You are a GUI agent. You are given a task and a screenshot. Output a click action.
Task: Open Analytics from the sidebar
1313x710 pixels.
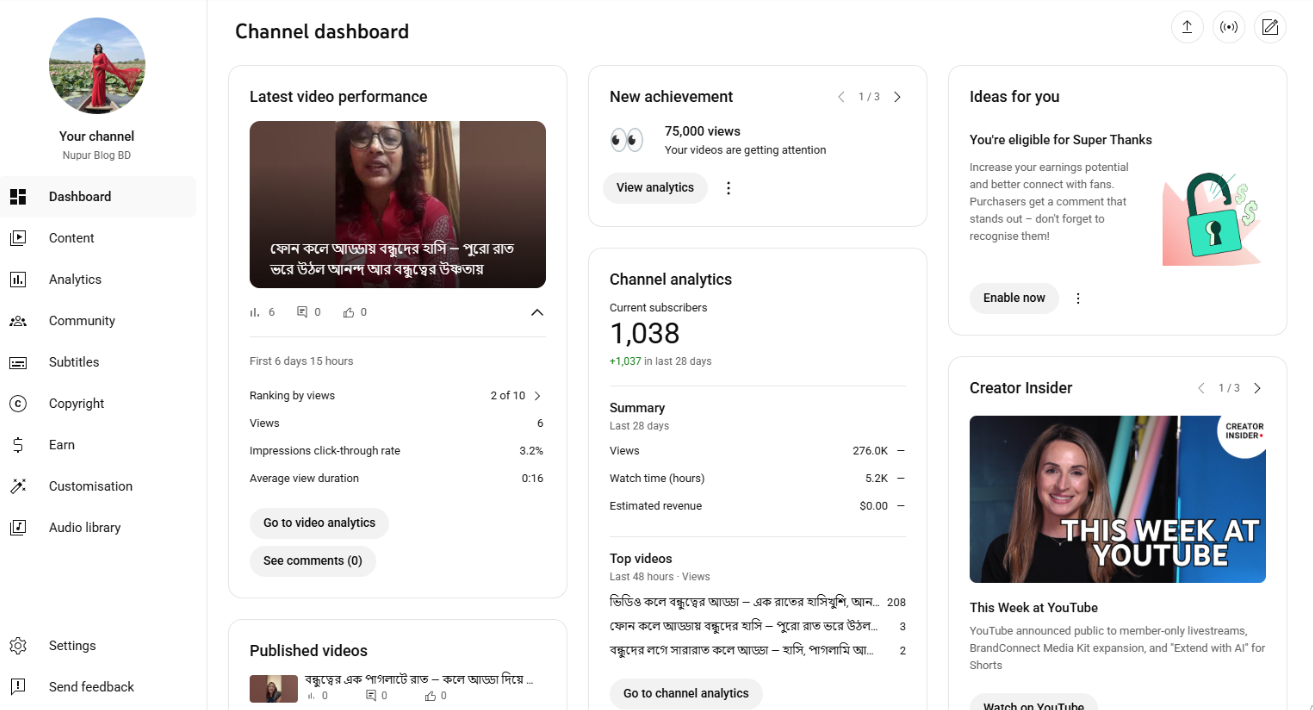75,279
